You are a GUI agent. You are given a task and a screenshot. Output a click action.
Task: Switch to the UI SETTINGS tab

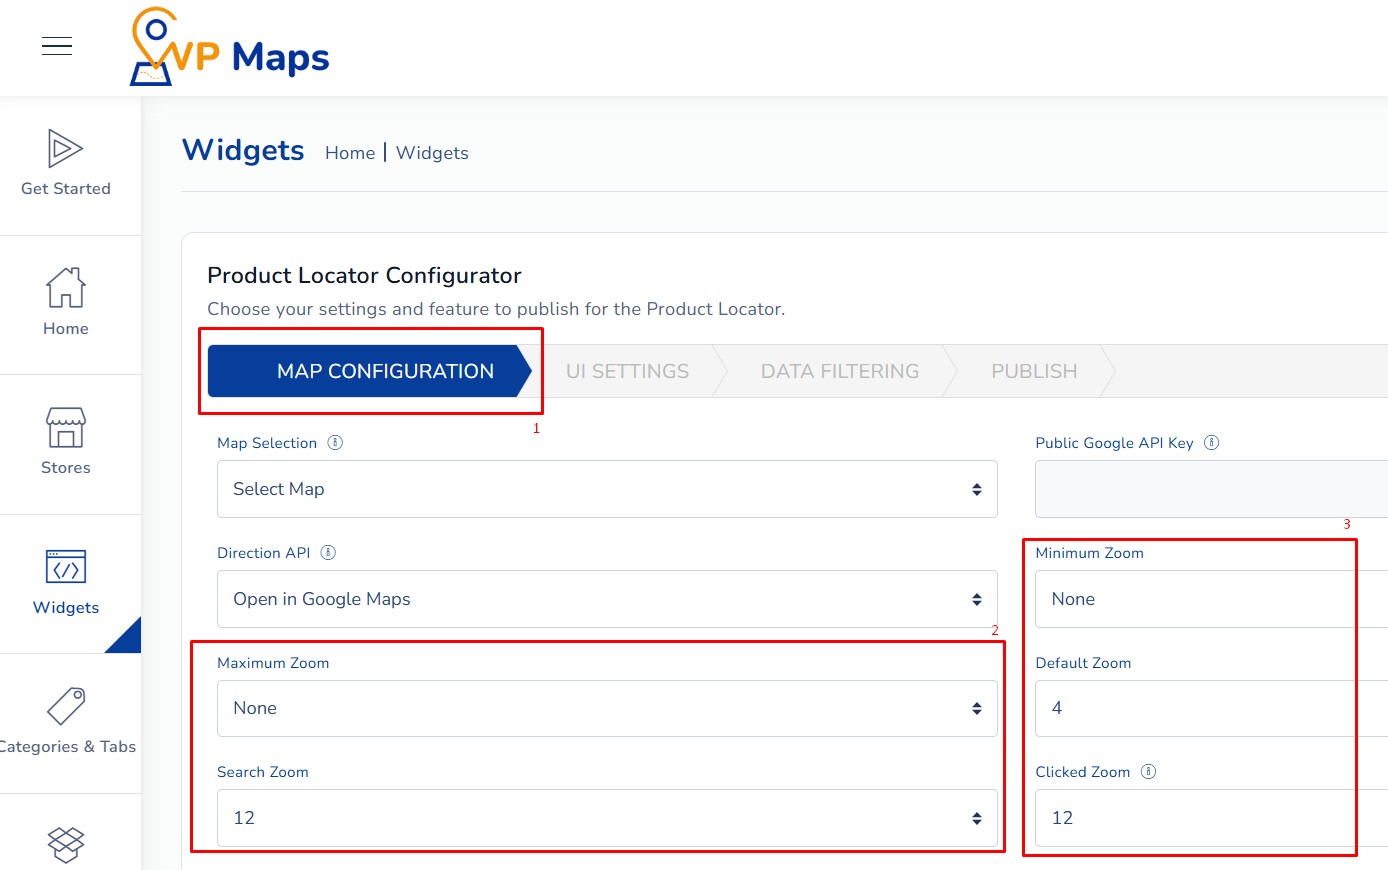[627, 371]
